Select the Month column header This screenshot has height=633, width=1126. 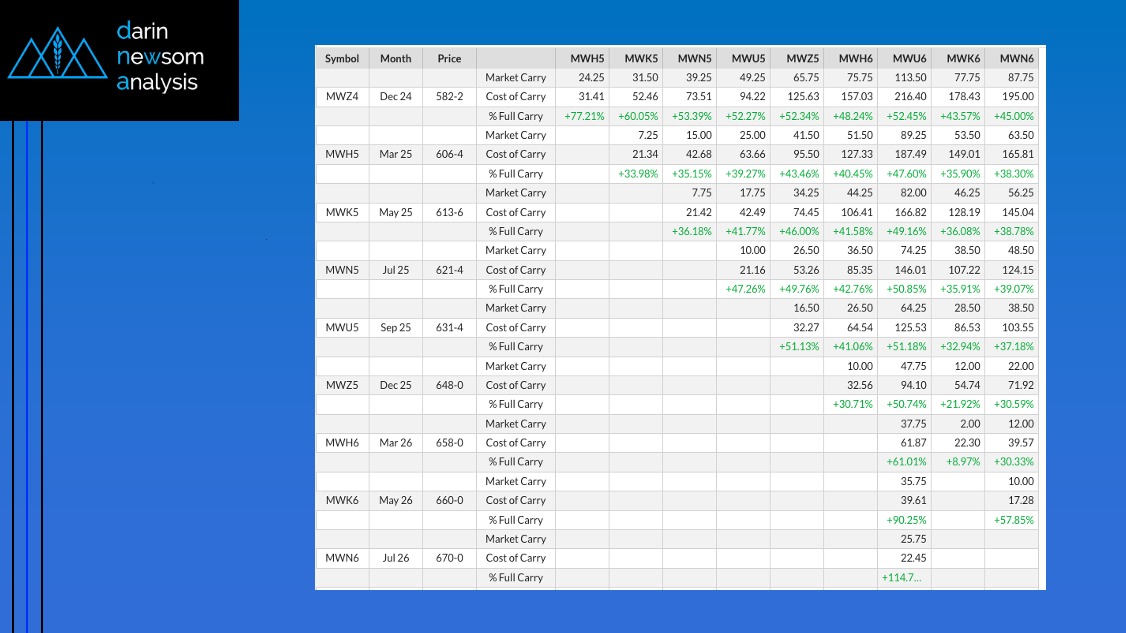(x=396, y=58)
